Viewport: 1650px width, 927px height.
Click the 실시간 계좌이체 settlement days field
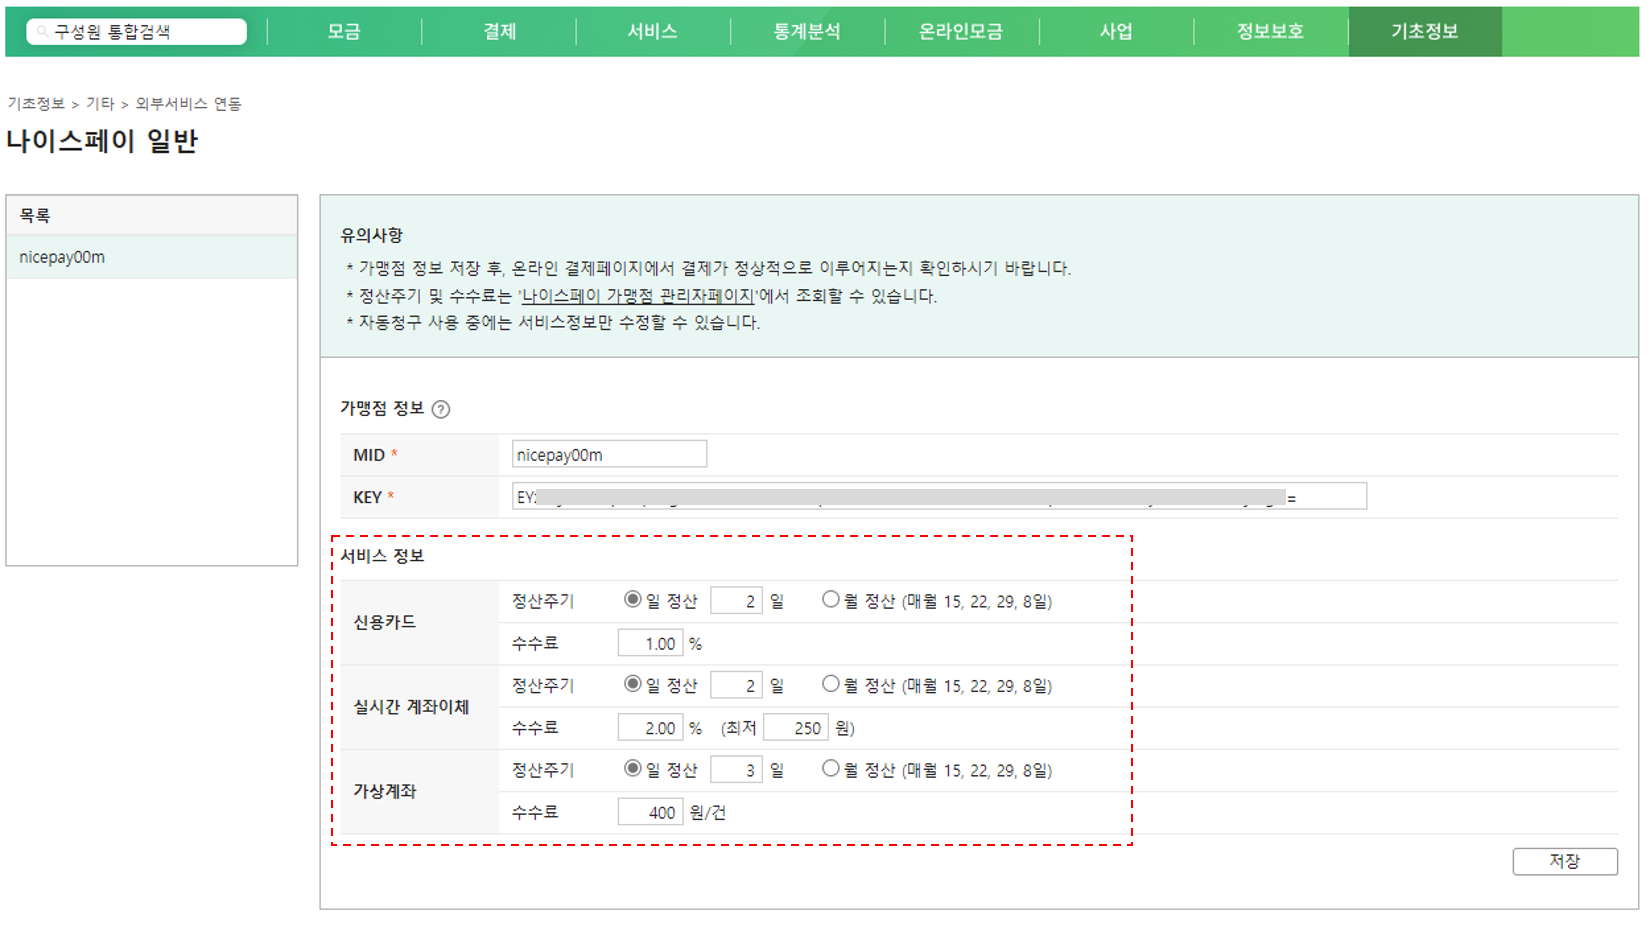(736, 685)
